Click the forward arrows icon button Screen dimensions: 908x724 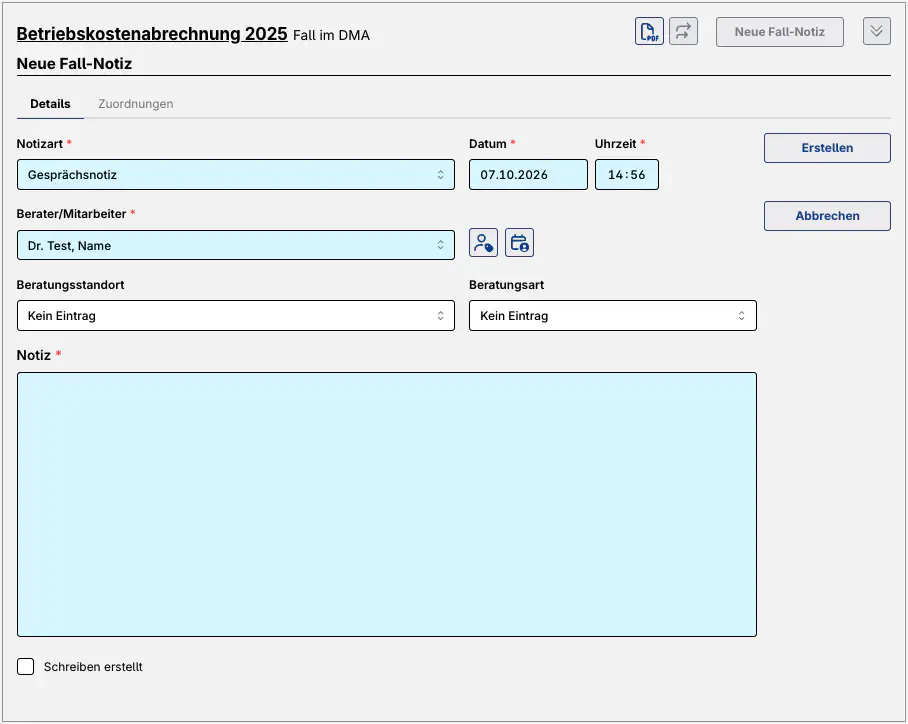(683, 31)
